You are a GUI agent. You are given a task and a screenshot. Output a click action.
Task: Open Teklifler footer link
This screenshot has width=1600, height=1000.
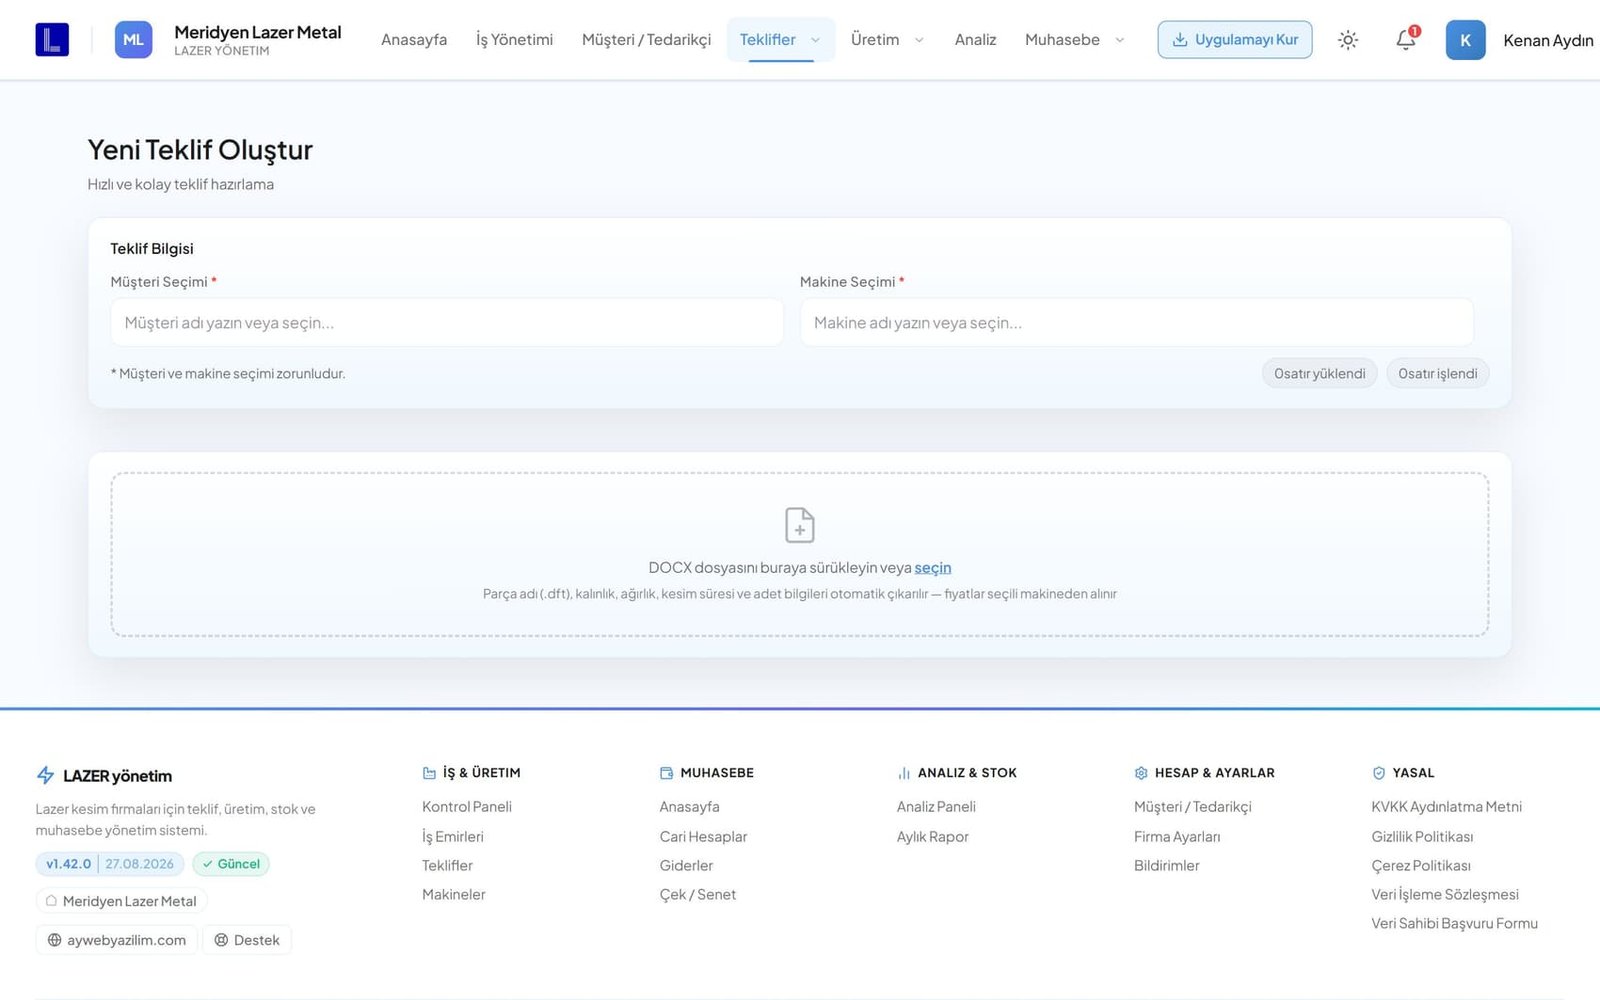pyautogui.click(x=447, y=866)
